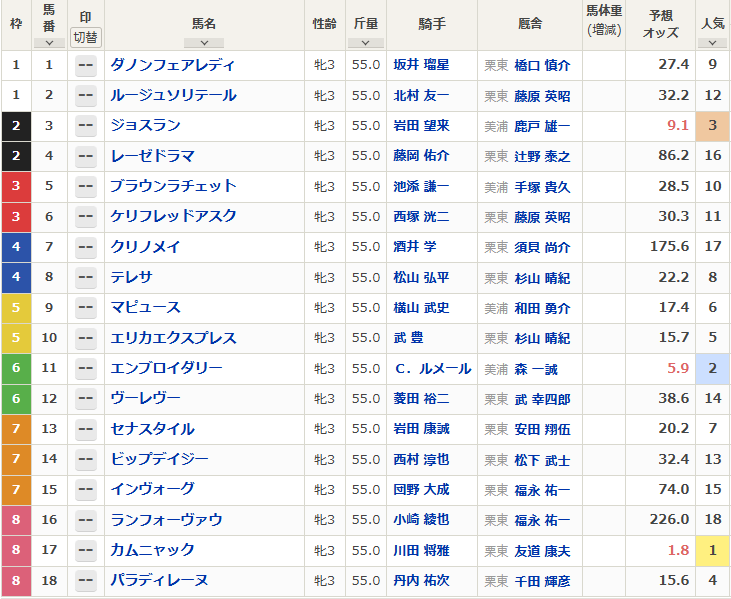Open jockey page for 武 豊

point(410,338)
